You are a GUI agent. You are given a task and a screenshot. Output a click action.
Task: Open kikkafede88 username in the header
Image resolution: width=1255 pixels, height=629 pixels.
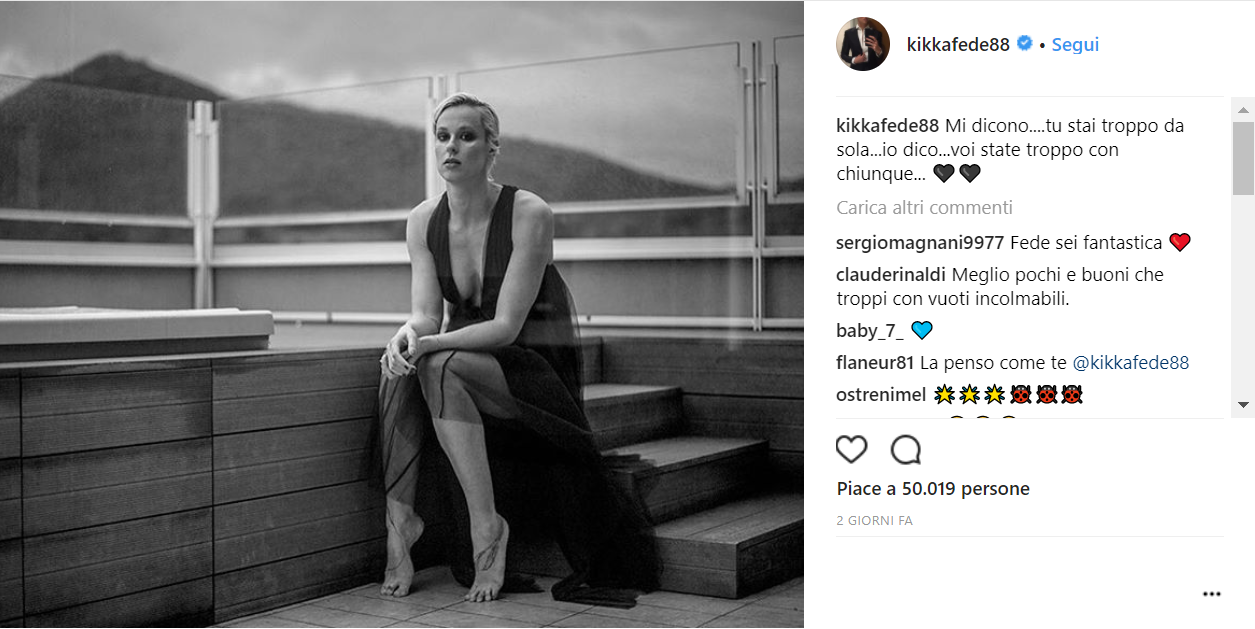coord(958,44)
